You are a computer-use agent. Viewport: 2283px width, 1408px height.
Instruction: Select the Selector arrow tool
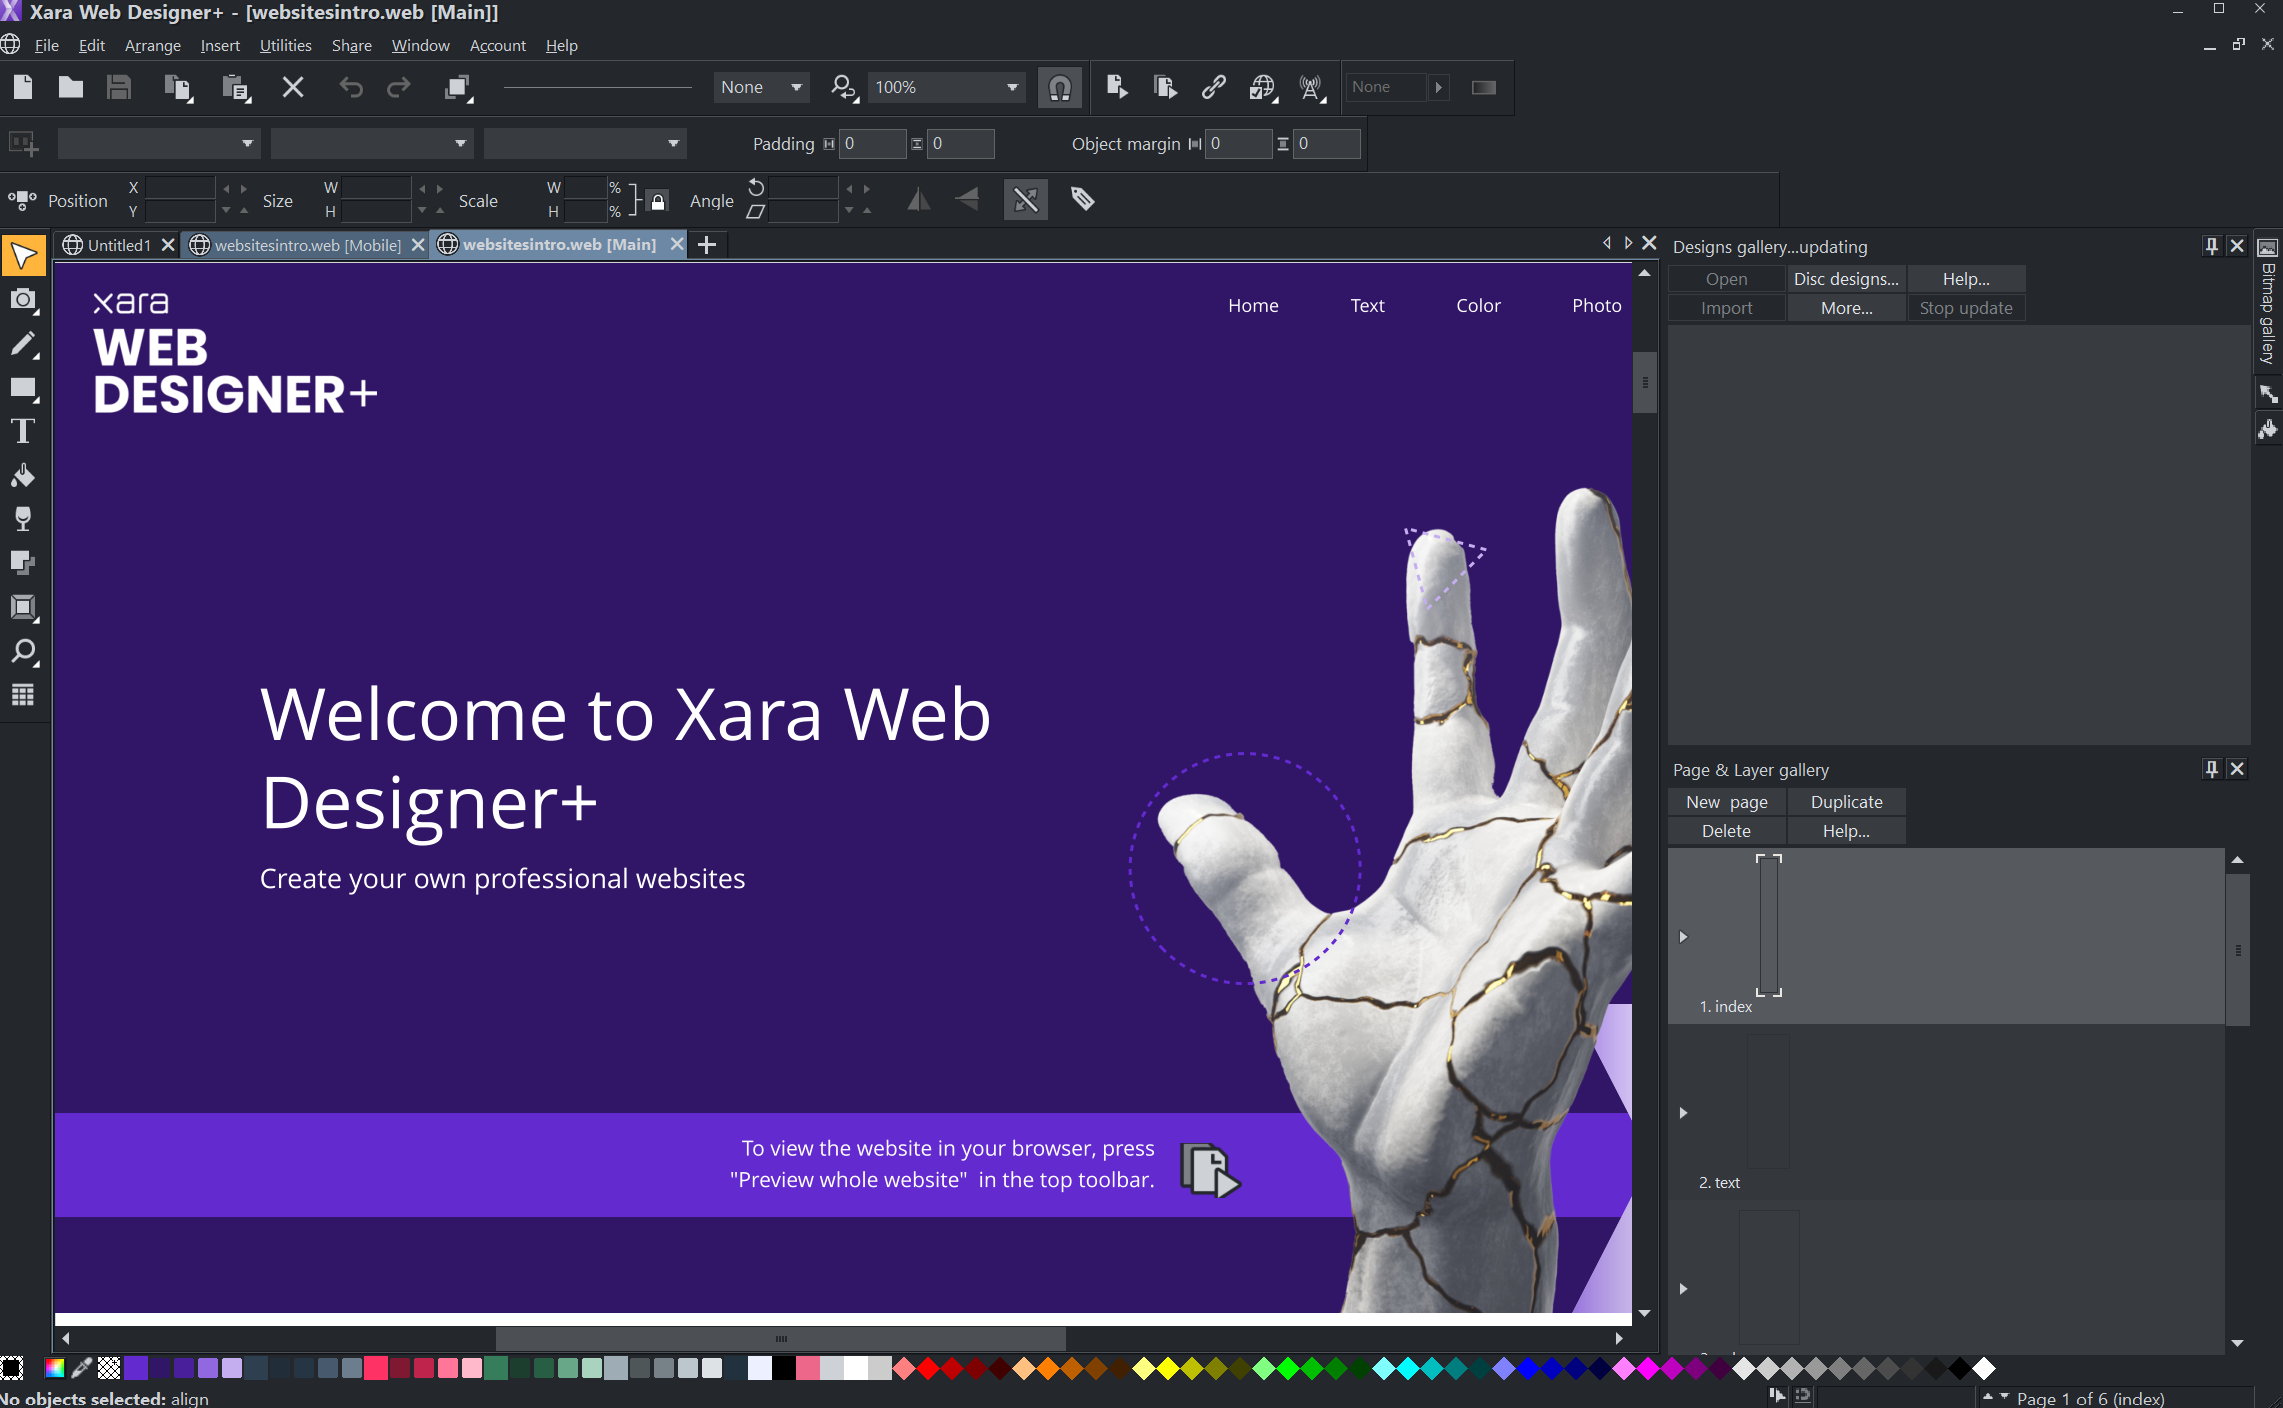(x=24, y=256)
